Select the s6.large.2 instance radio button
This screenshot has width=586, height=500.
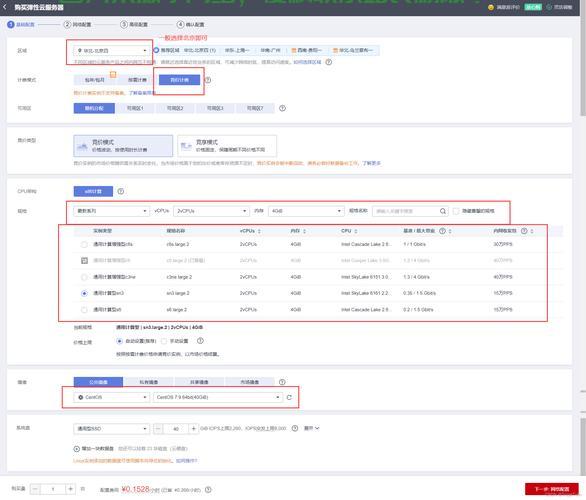[x=84, y=310]
